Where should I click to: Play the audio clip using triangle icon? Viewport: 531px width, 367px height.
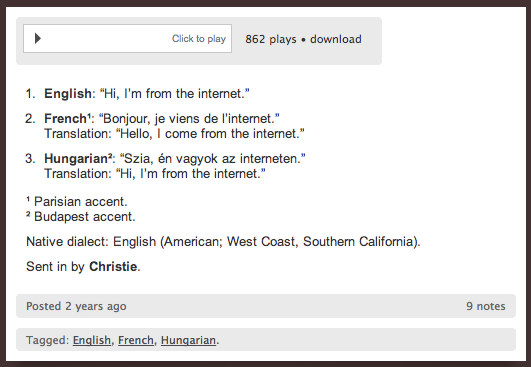click(x=38, y=39)
